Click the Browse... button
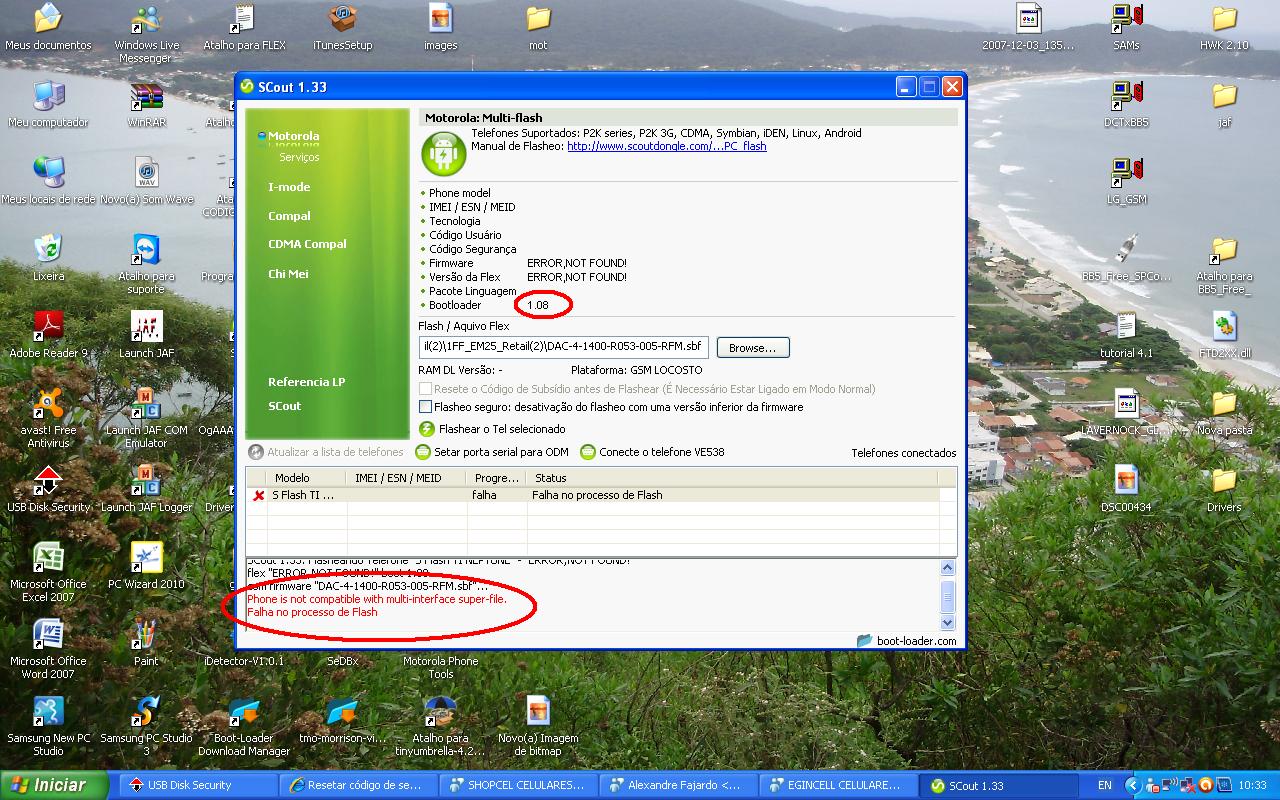This screenshot has width=1280, height=800. click(753, 348)
